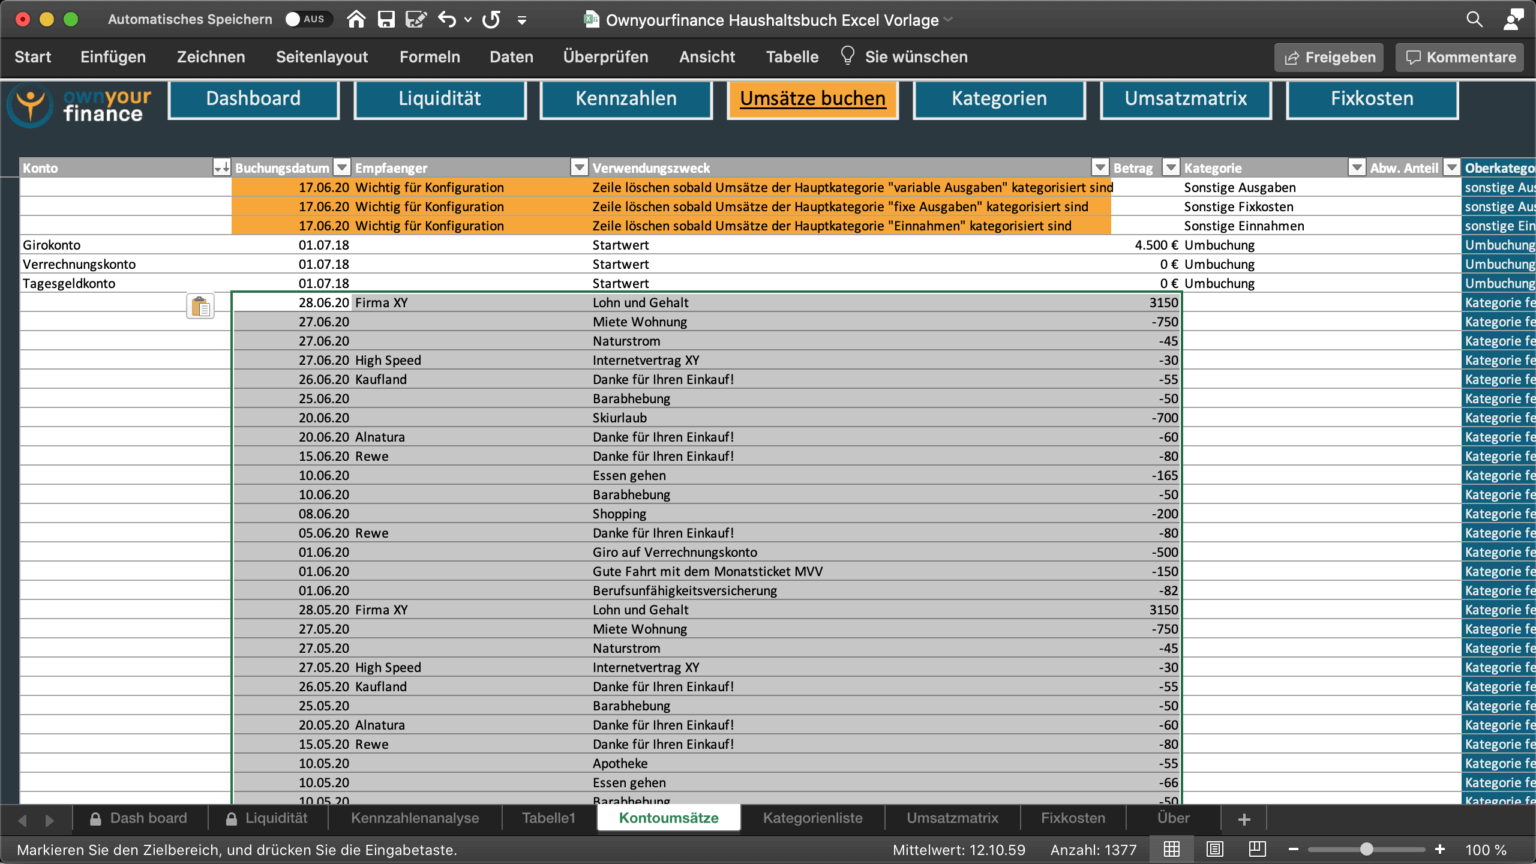Add a new sheet with plus tab
The height and width of the screenshot is (864, 1536).
1244,819
